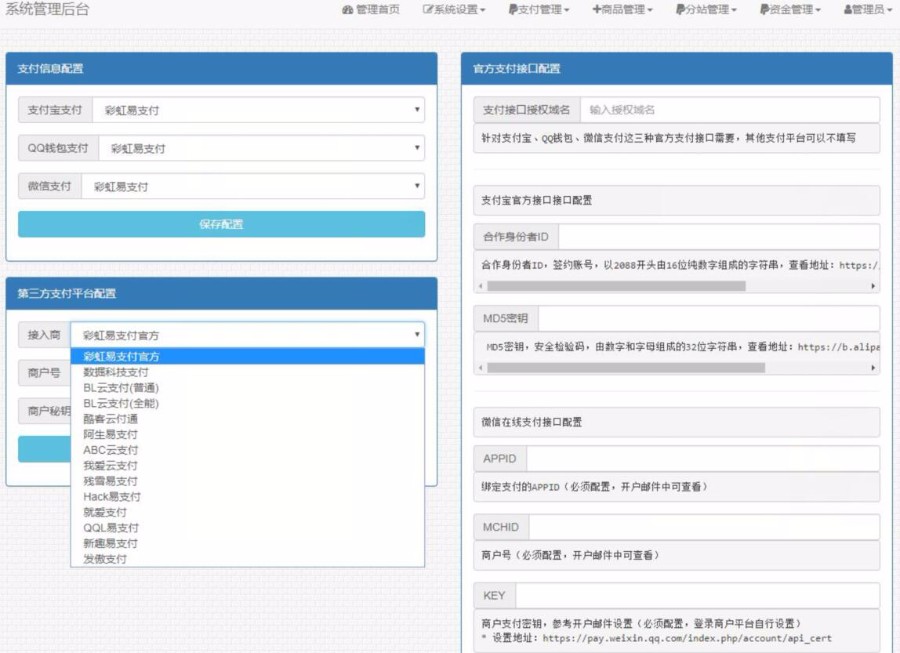Screen dimensions: 900x653
Task: Click the 管理首页 home icon
Action: click(x=348, y=9)
